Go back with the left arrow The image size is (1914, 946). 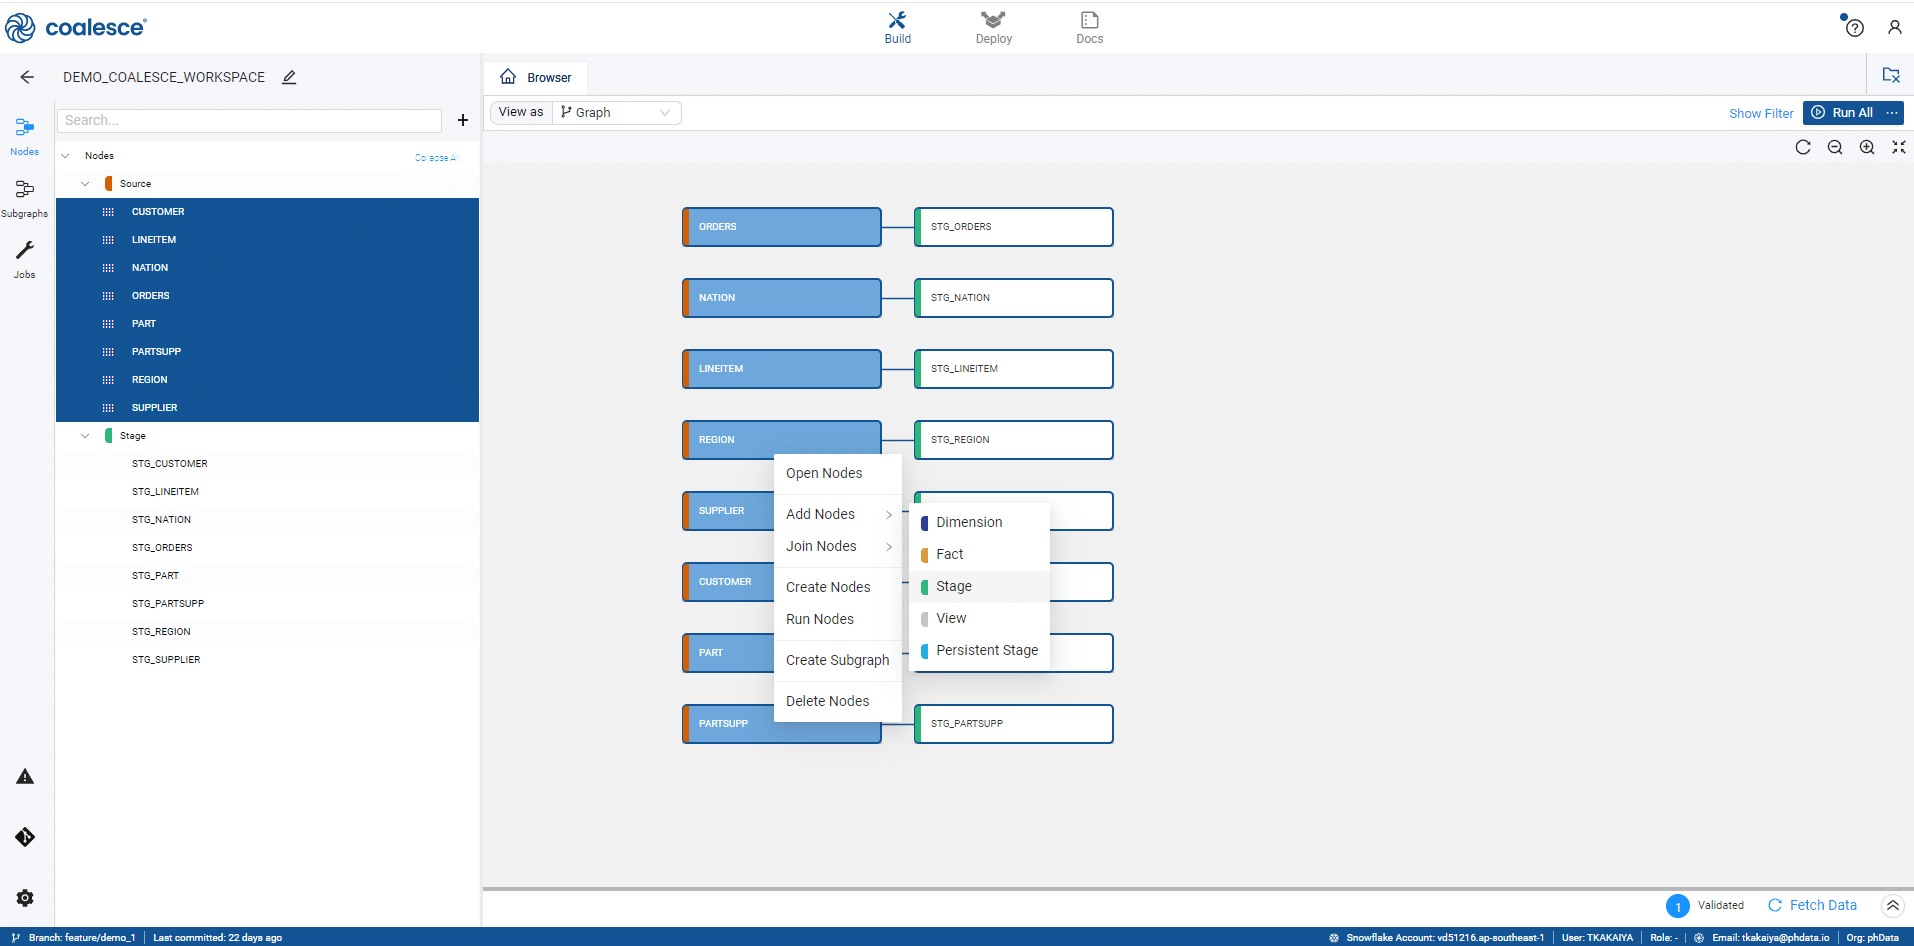click(27, 77)
